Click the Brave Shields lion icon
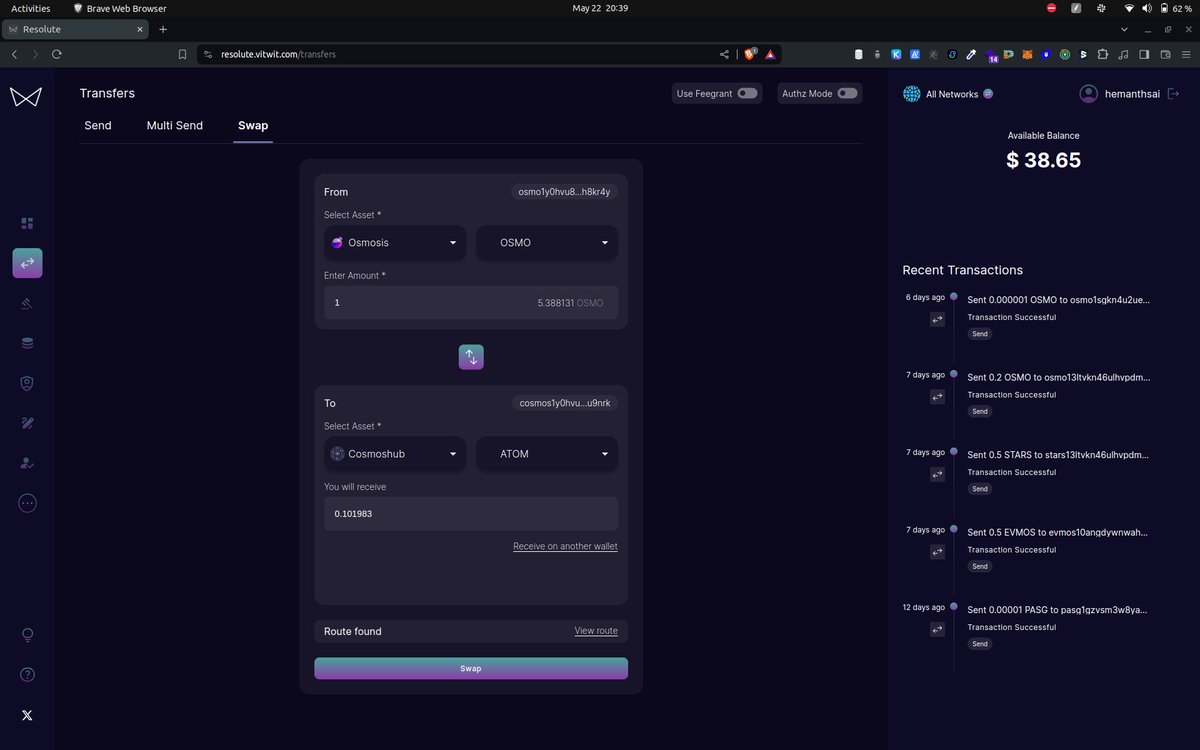This screenshot has height=750, width=1200. tap(750, 54)
